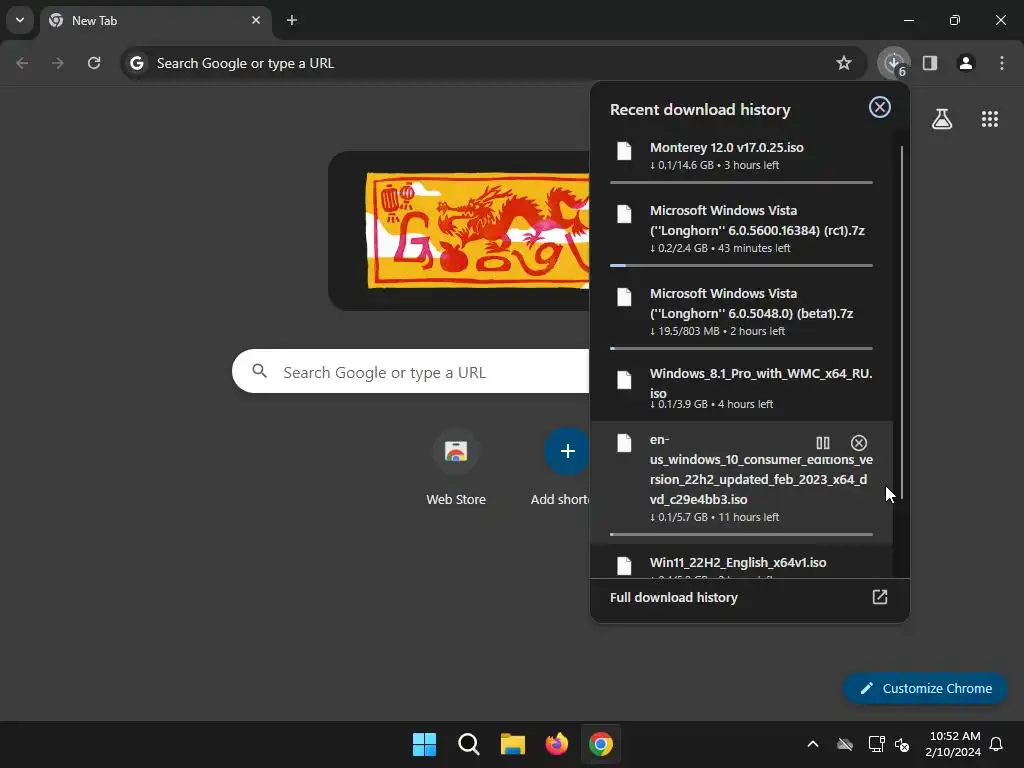Open the tab search dropdown
The height and width of the screenshot is (768, 1024).
click(x=20, y=20)
